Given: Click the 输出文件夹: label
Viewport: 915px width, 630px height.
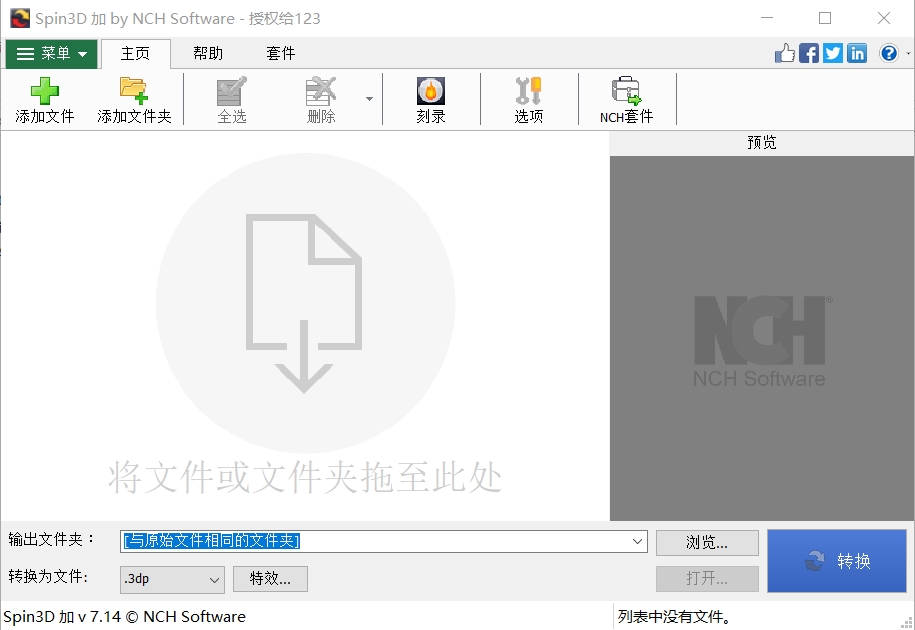Looking at the screenshot, I should pos(51,540).
